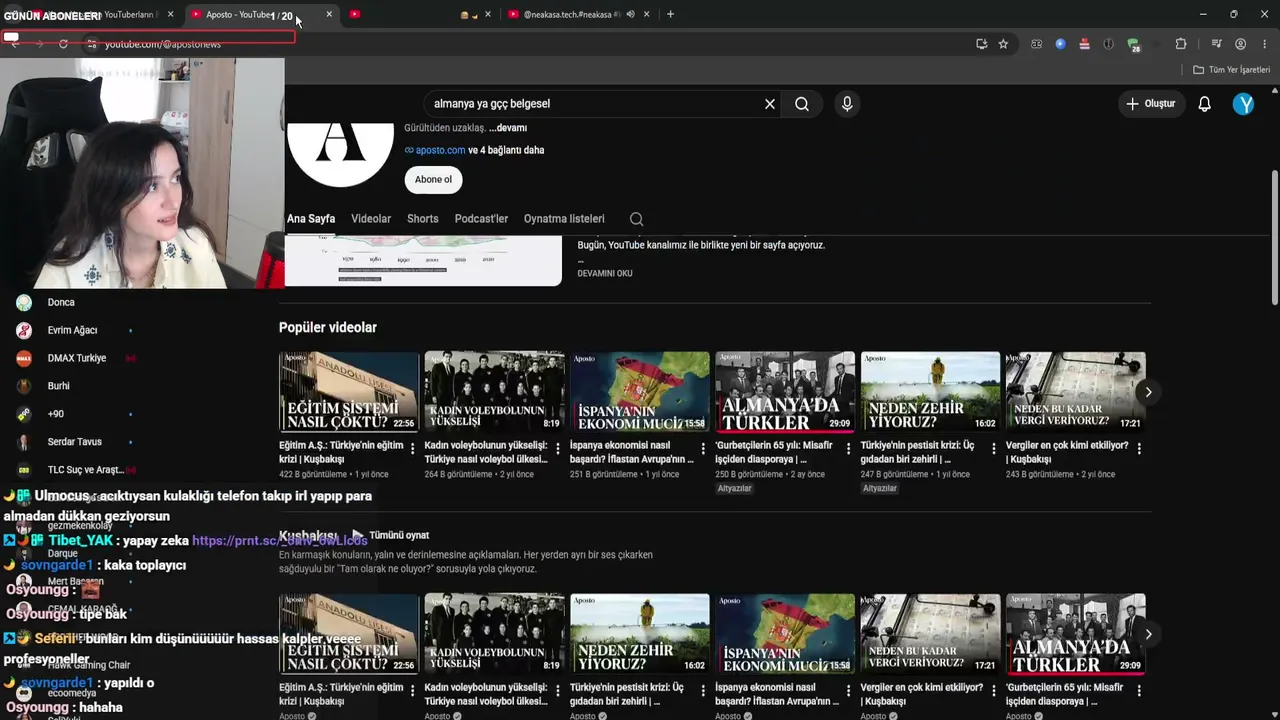Open a new browser tab
This screenshot has width=1280, height=720.
pos(670,14)
